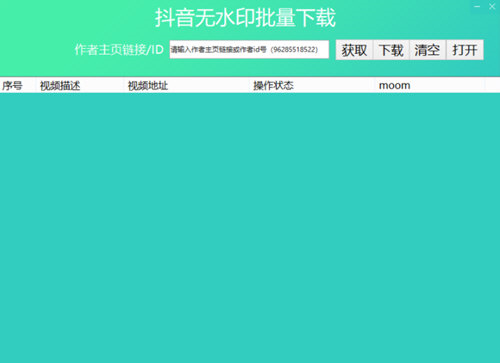The height and width of the screenshot is (363, 500).
Task: Close the application window
Action: point(492,6)
